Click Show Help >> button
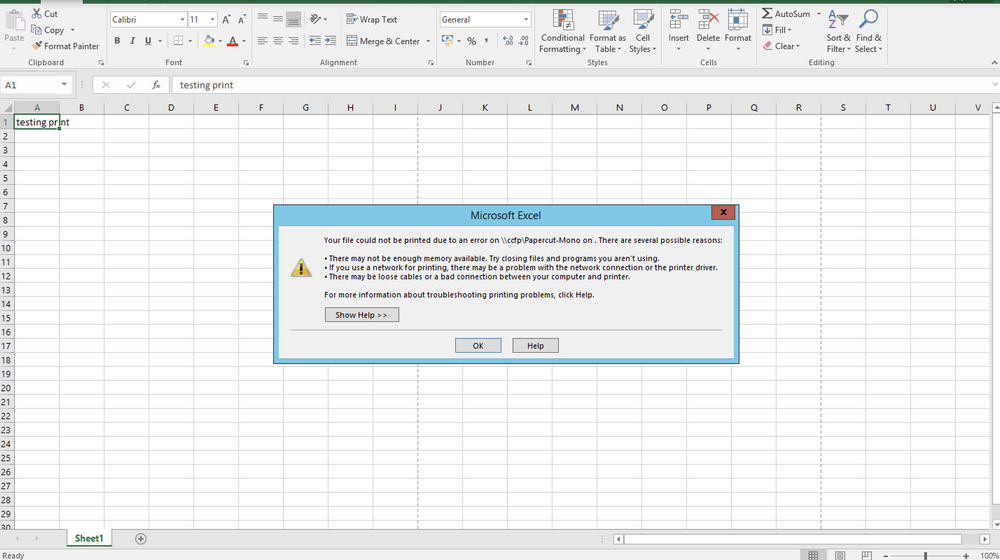 tap(362, 315)
